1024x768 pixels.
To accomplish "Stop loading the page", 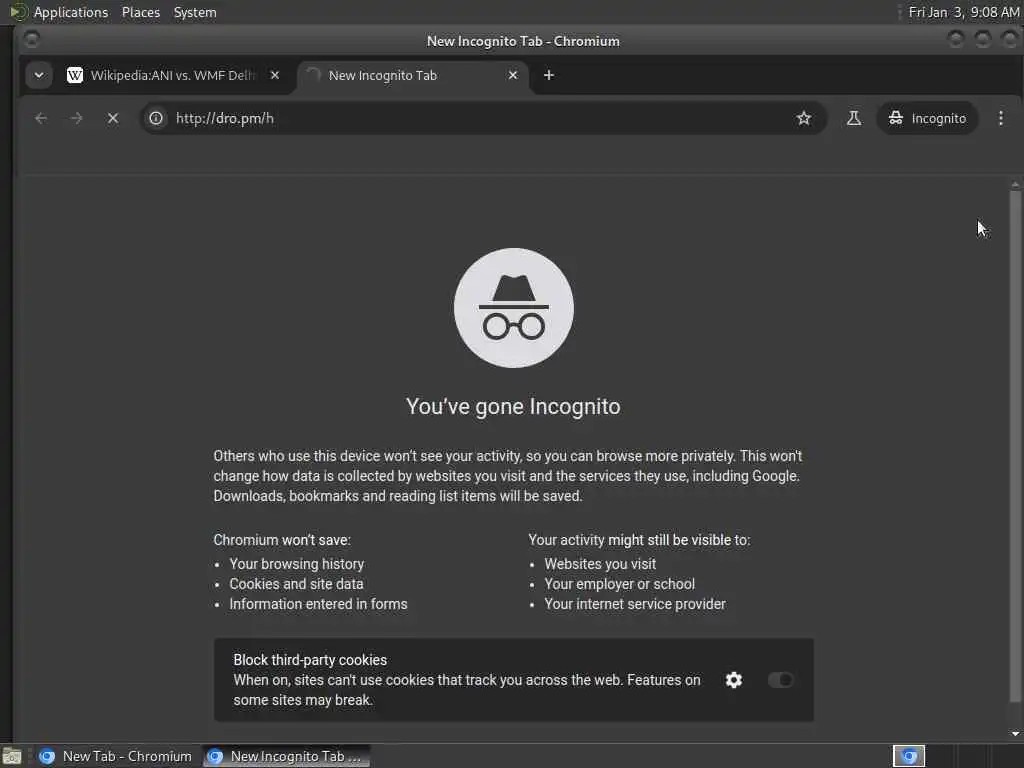I will [113, 118].
